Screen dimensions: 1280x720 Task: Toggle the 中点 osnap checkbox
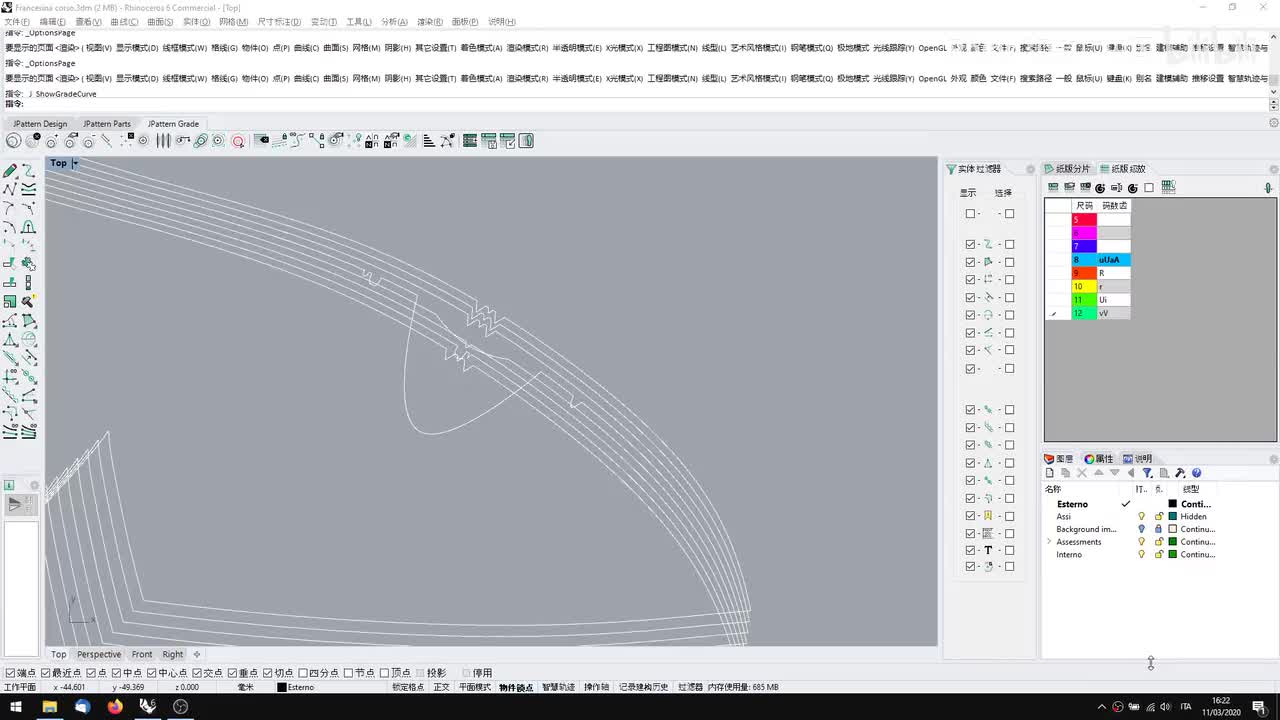[x=116, y=673]
